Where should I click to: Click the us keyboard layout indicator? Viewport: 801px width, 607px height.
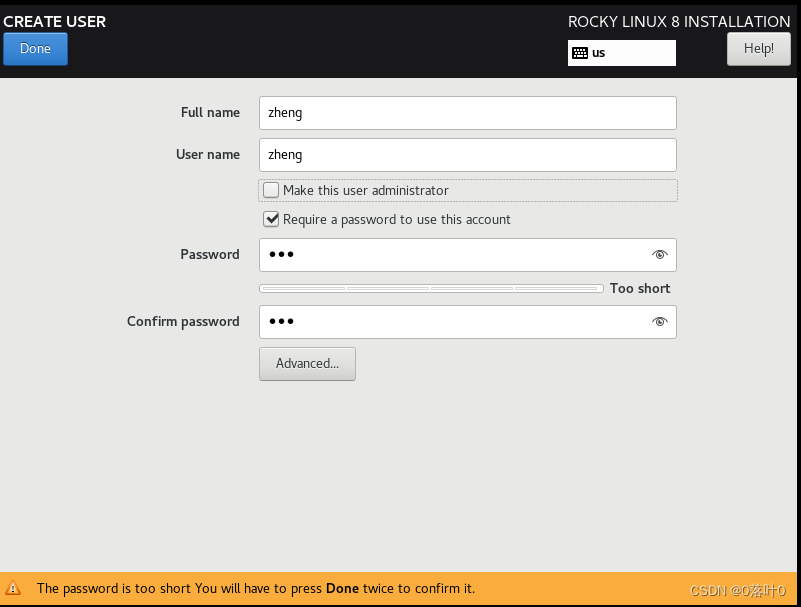tap(622, 53)
